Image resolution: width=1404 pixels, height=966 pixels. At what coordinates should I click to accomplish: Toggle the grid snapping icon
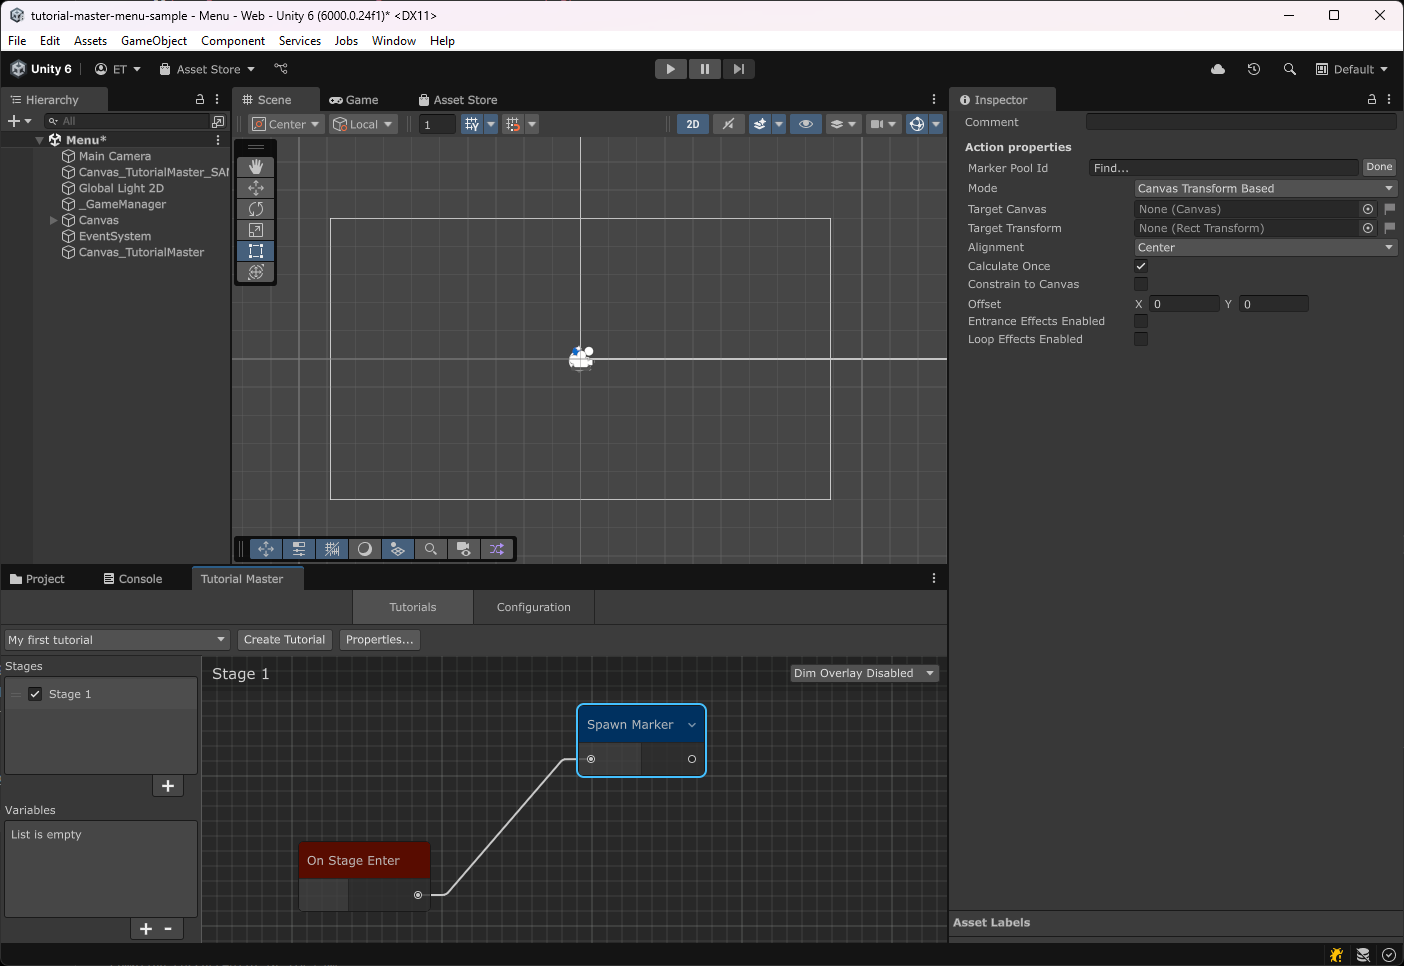click(513, 124)
